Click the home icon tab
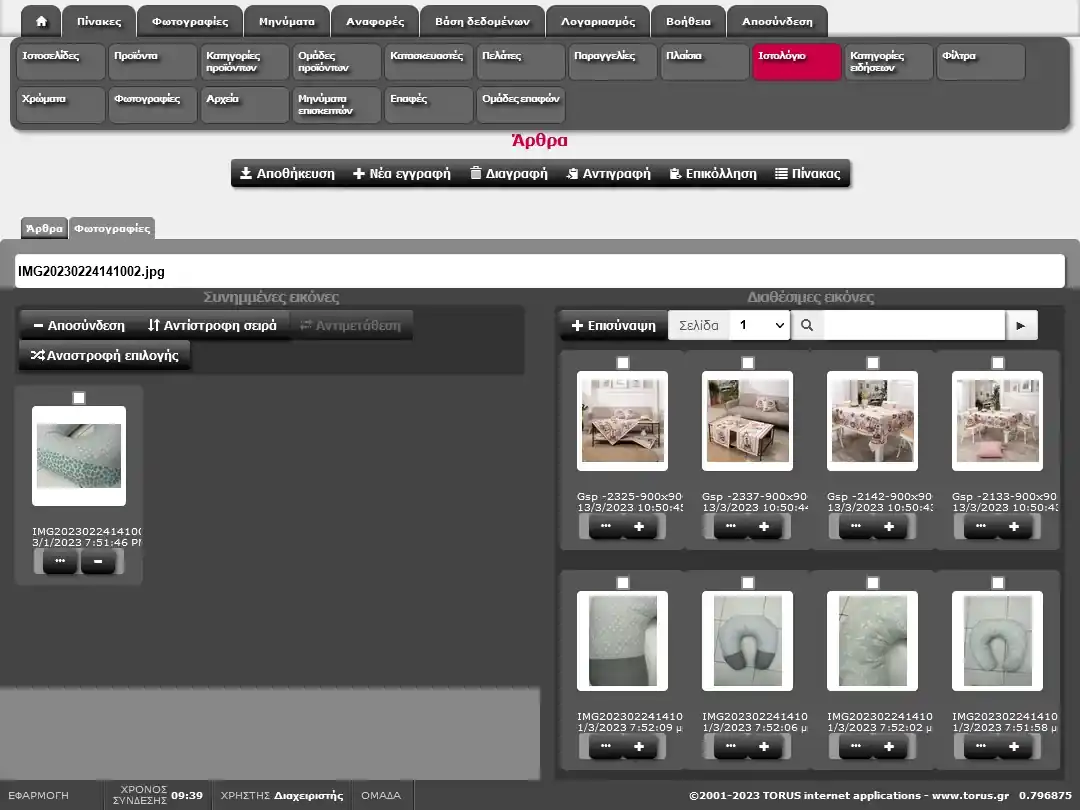 pos(41,21)
